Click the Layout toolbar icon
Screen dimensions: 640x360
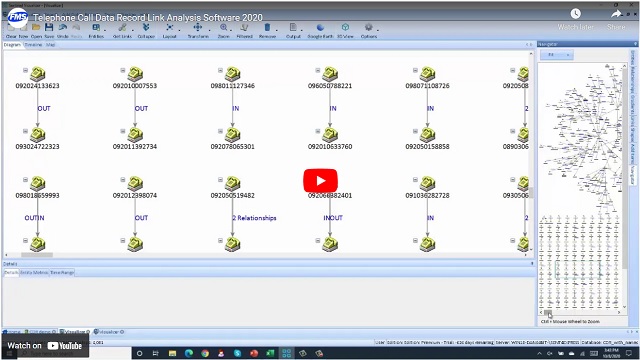click(169, 27)
